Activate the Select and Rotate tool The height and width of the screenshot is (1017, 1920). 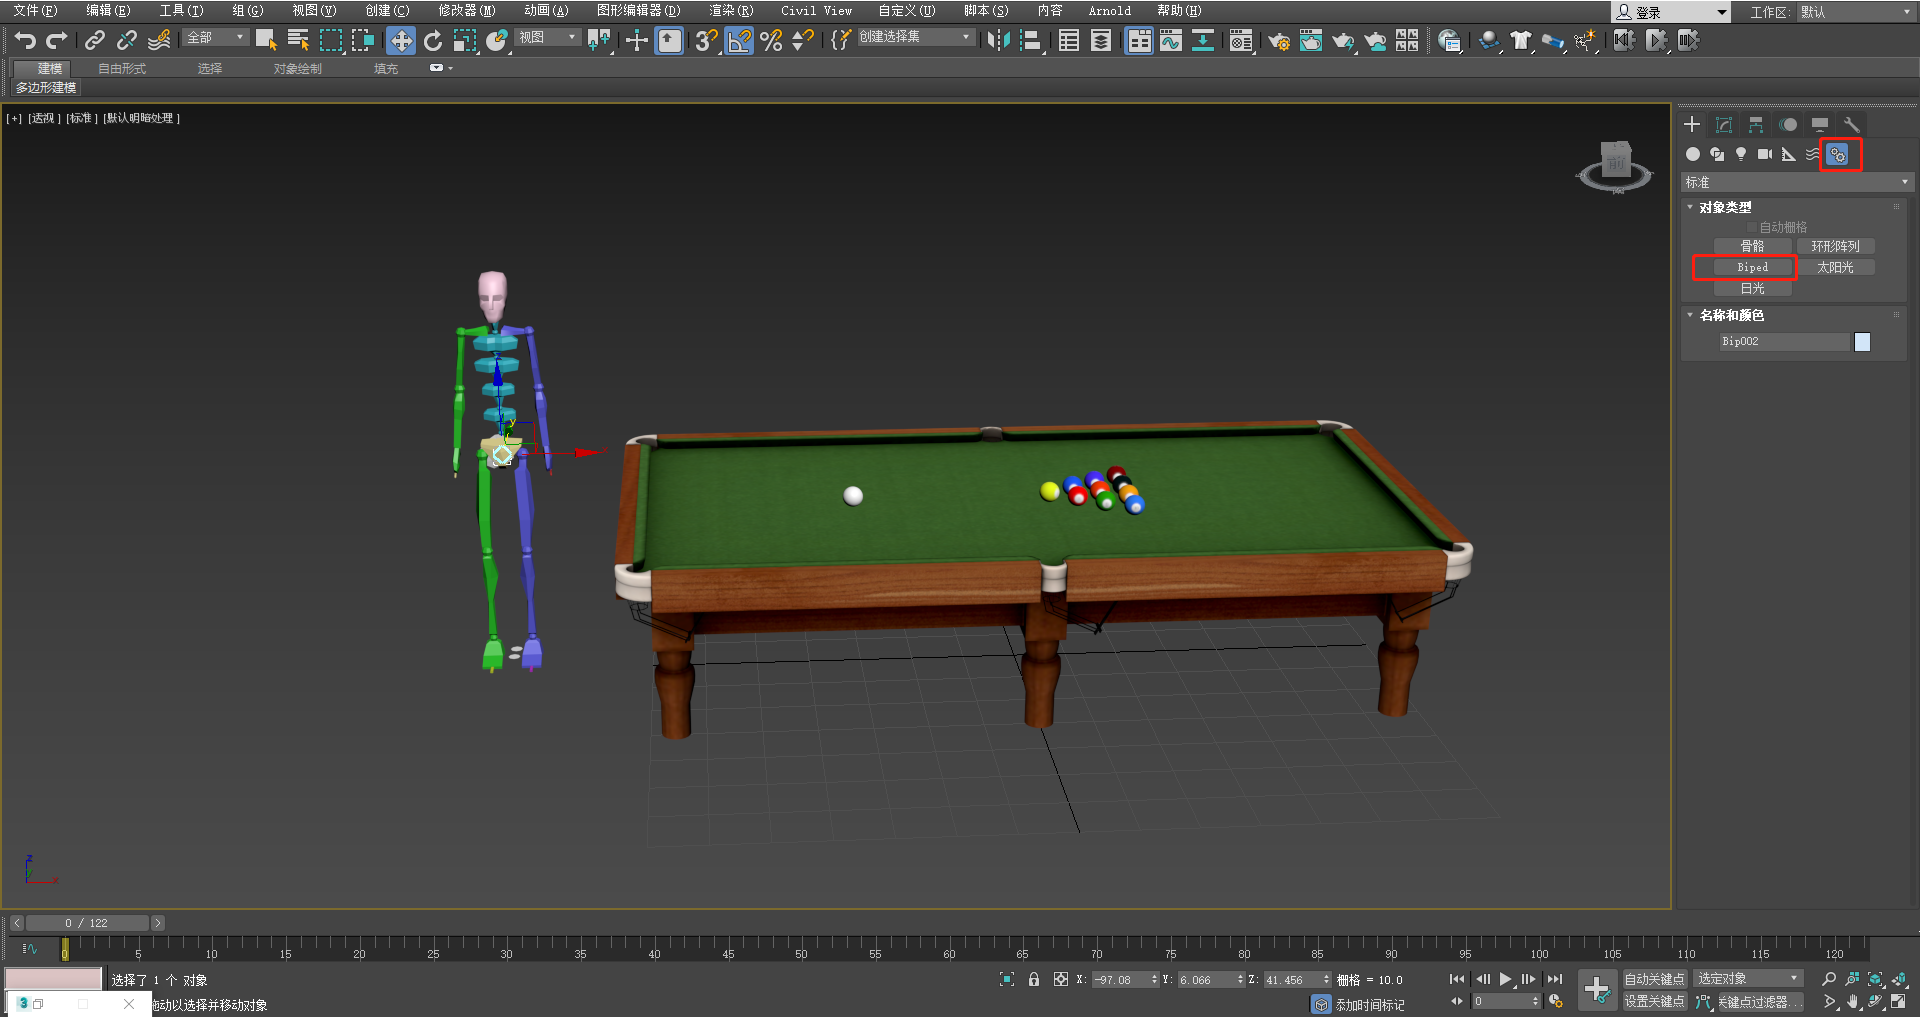[x=433, y=40]
